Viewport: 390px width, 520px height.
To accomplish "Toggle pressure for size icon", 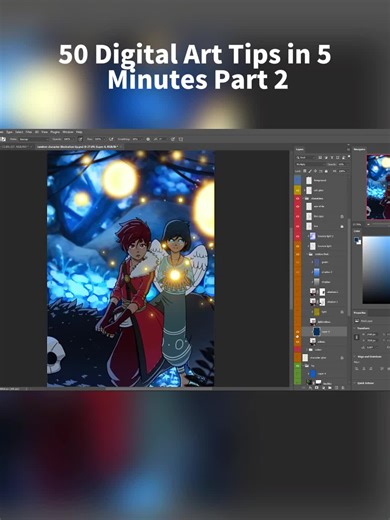I will pyautogui.click(x=173, y=139).
